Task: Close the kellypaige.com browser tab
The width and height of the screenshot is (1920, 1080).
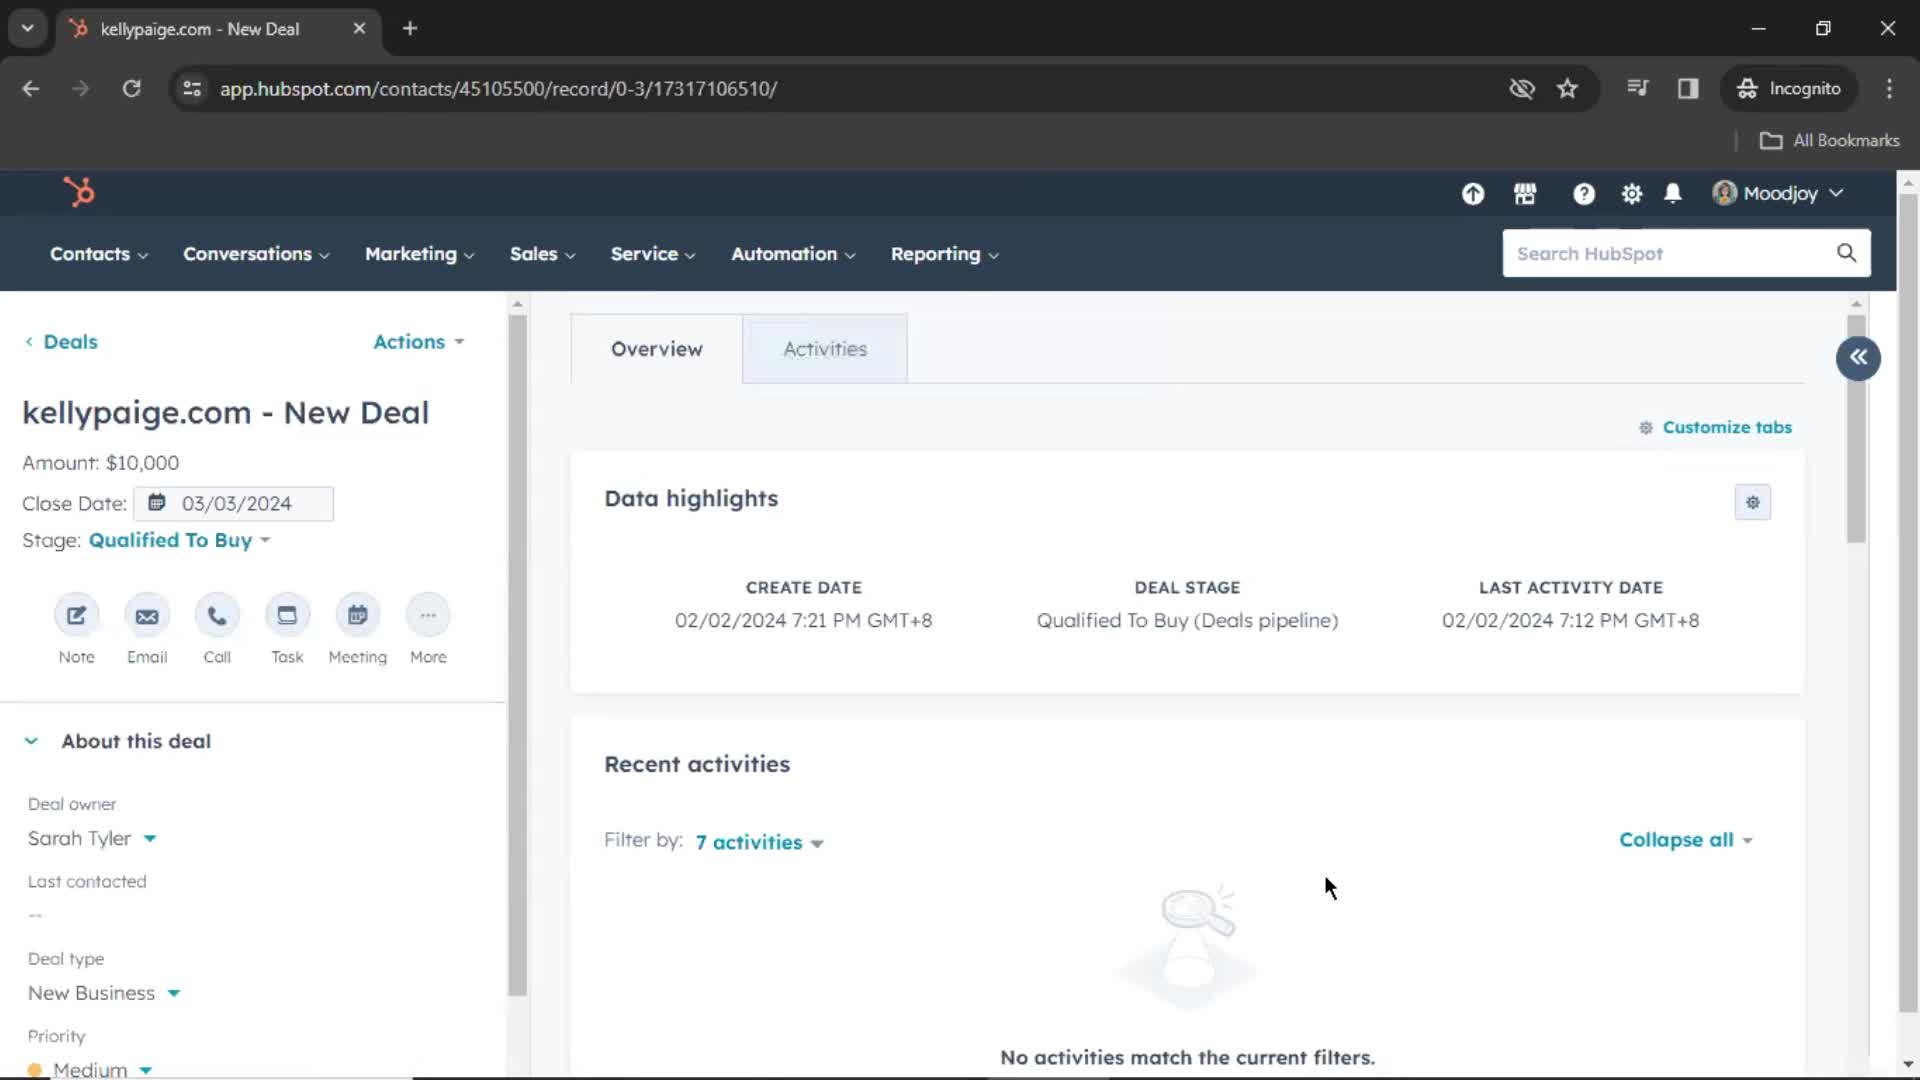Action: (x=359, y=28)
